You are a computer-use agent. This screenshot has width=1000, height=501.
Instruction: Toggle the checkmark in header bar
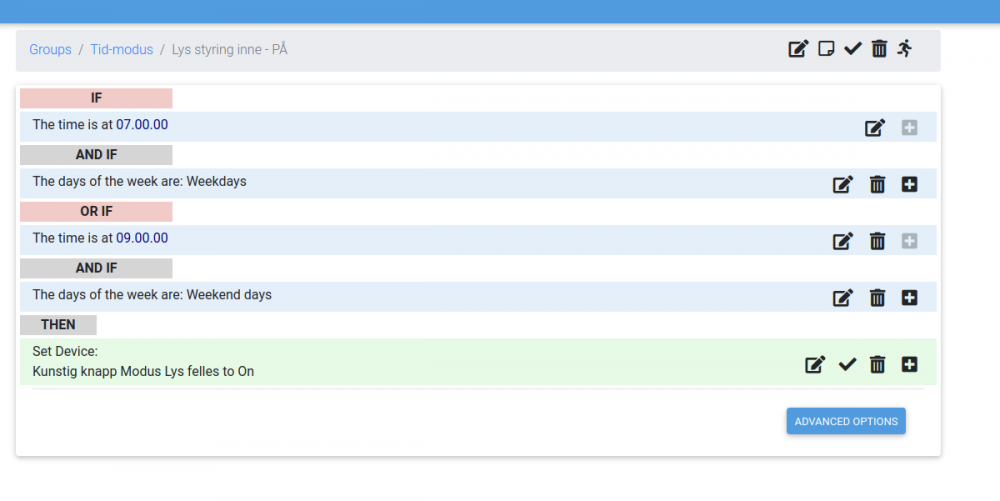point(852,49)
